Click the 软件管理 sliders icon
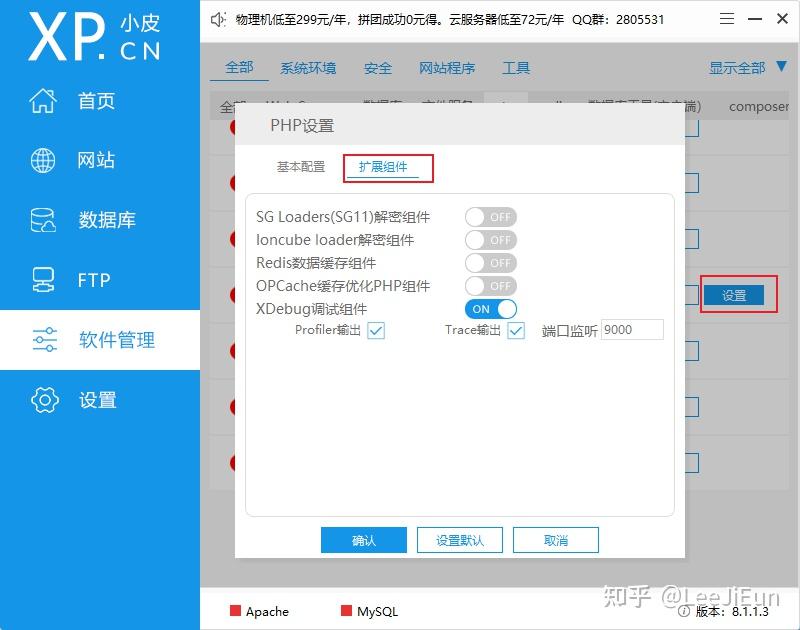This screenshot has width=800, height=630. 44,340
